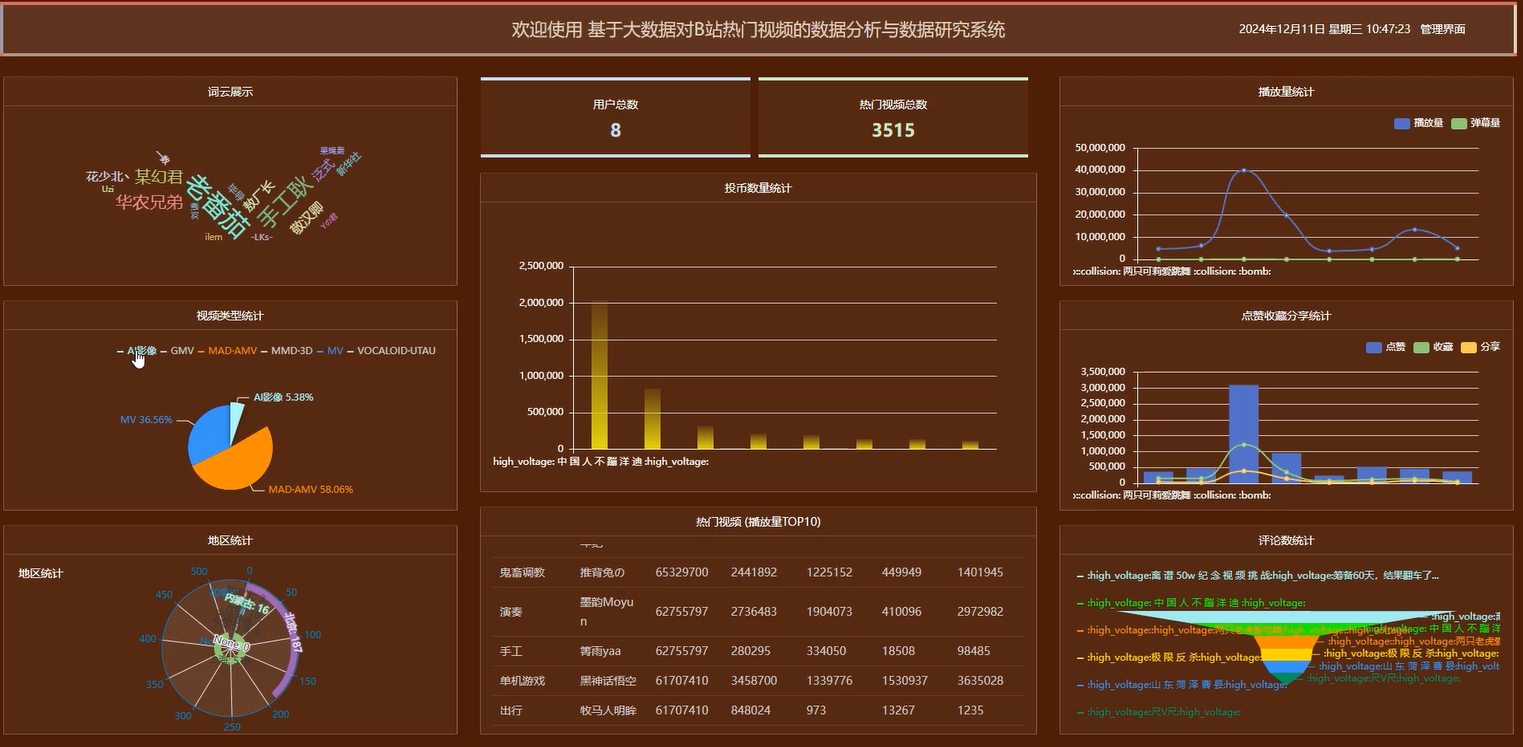Image resolution: width=1523 pixels, height=747 pixels.
Task: Click the 推背兔の author cell
Action: pyautogui.click(x=602, y=573)
